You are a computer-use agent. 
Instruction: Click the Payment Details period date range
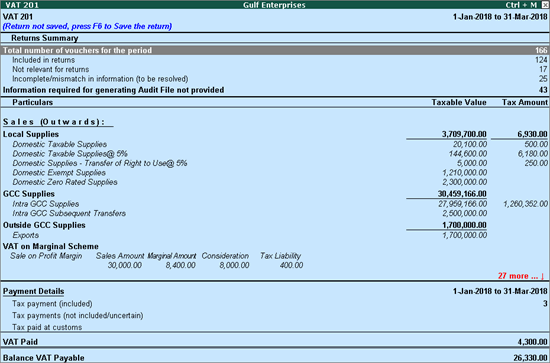[x=500, y=291]
